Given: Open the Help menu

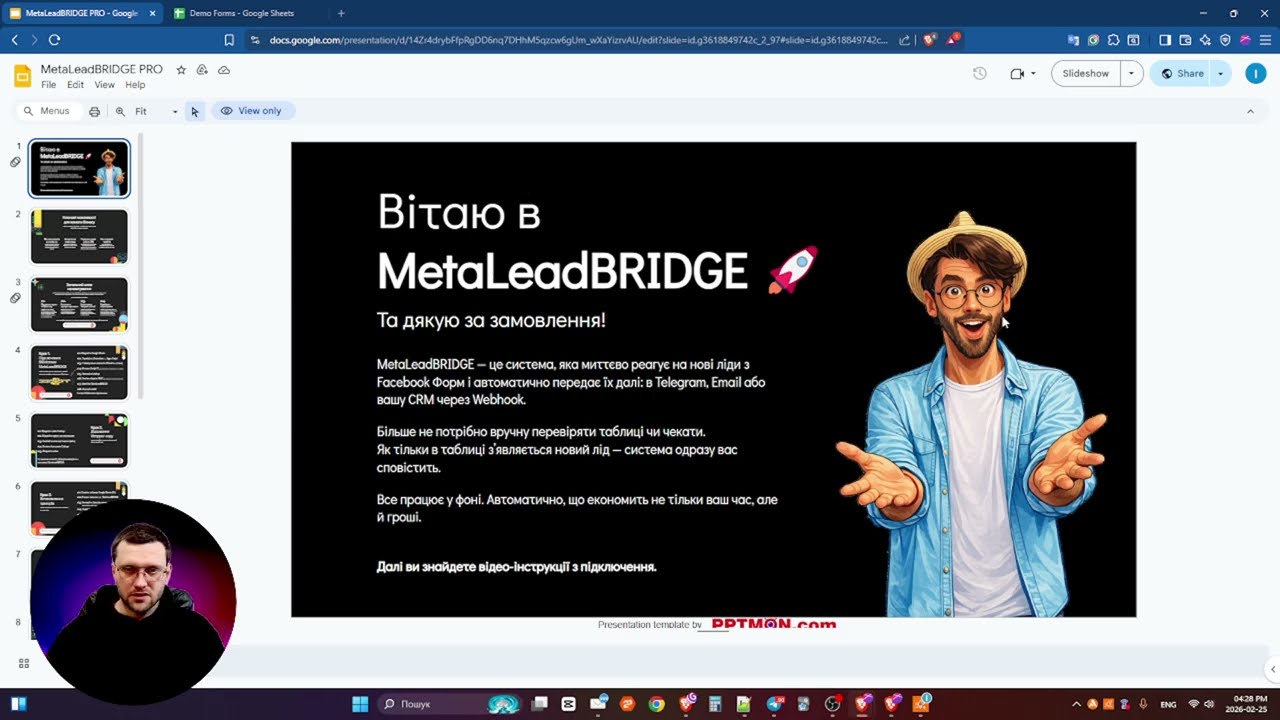Looking at the screenshot, I should click(x=135, y=85).
